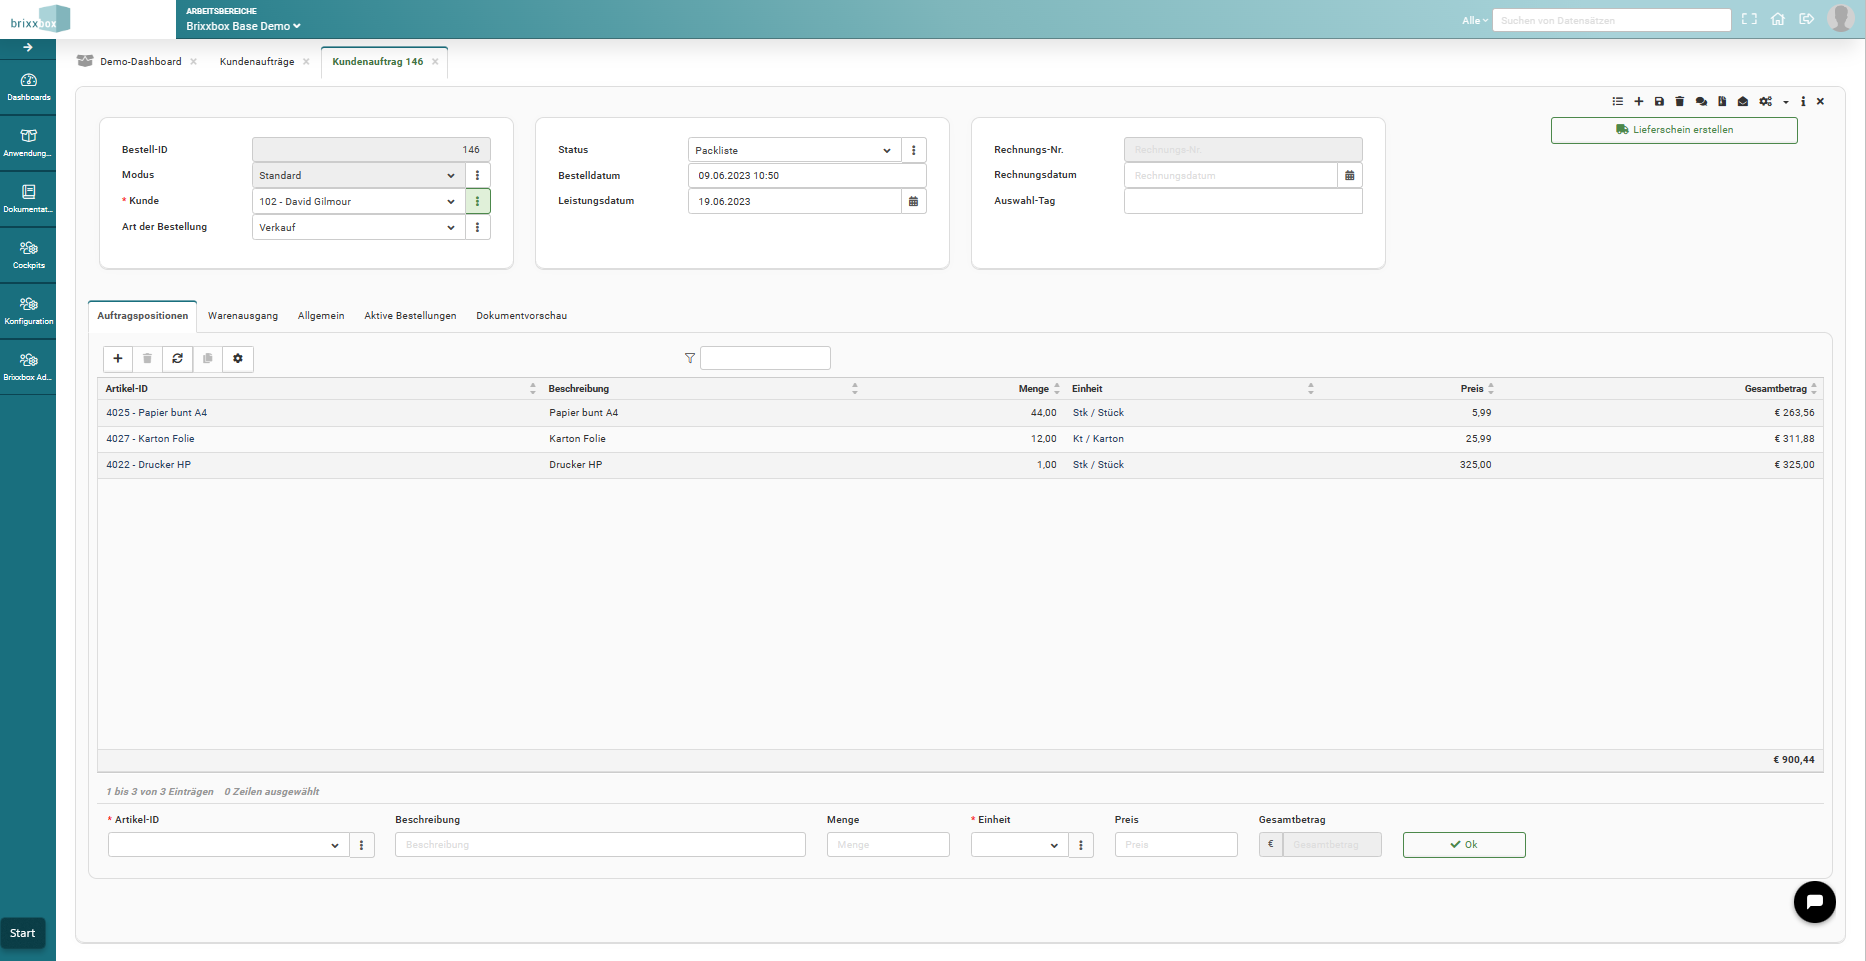Click the Leistungsdatum calendar icon
The height and width of the screenshot is (961, 1866).
pos(913,202)
